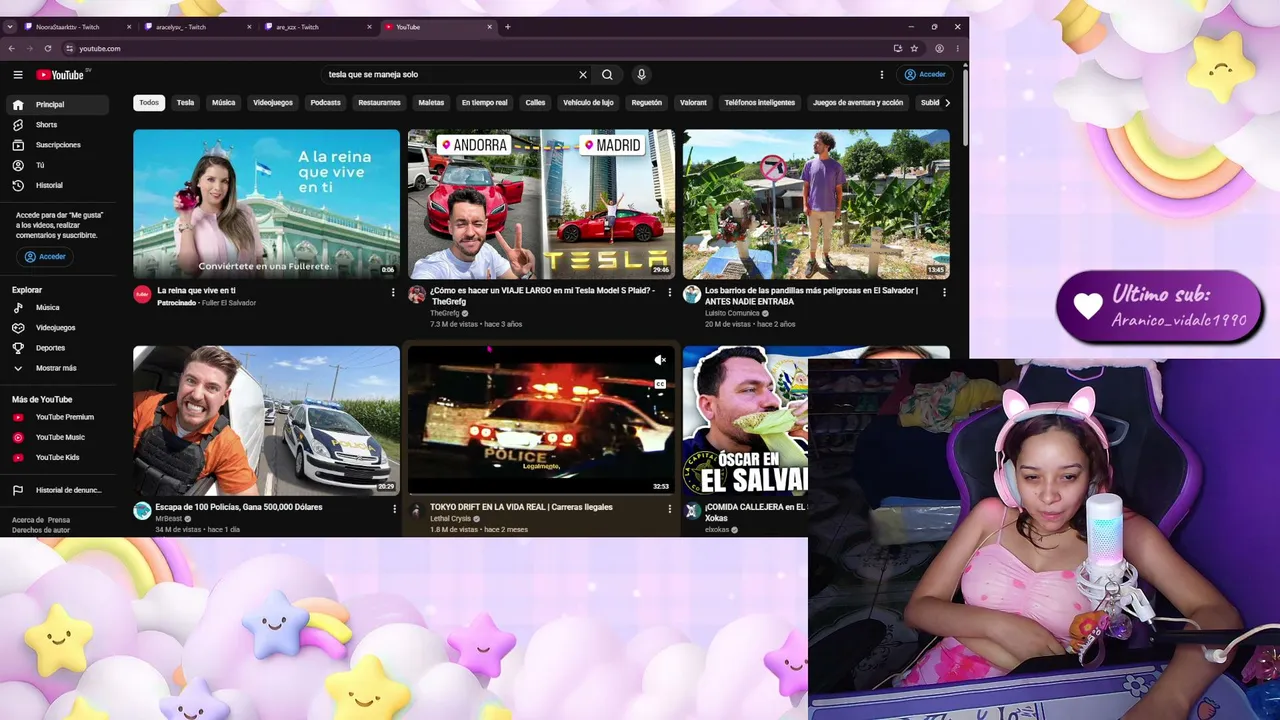Select the Tesla filter chip

(x=185, y=103)
